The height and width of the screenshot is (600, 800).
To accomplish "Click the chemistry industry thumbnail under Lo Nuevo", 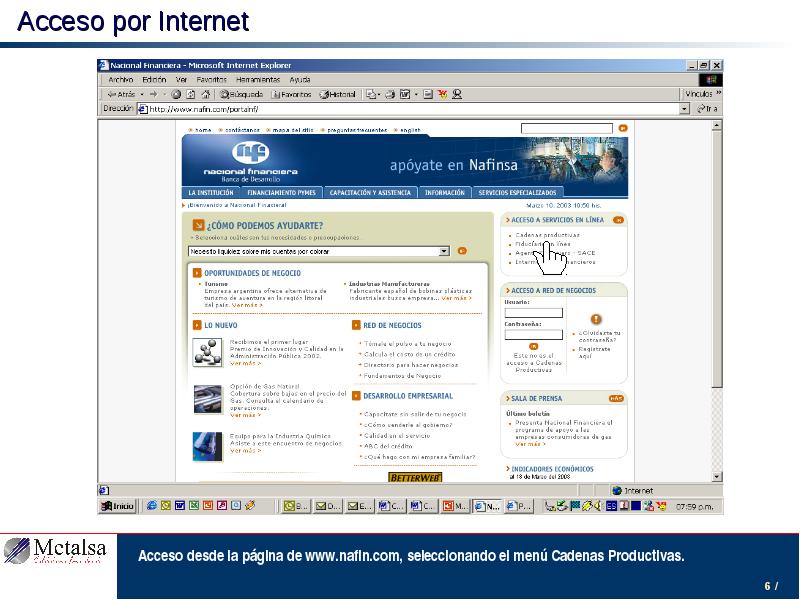I will pyautogui.click(x=208, y=446).
